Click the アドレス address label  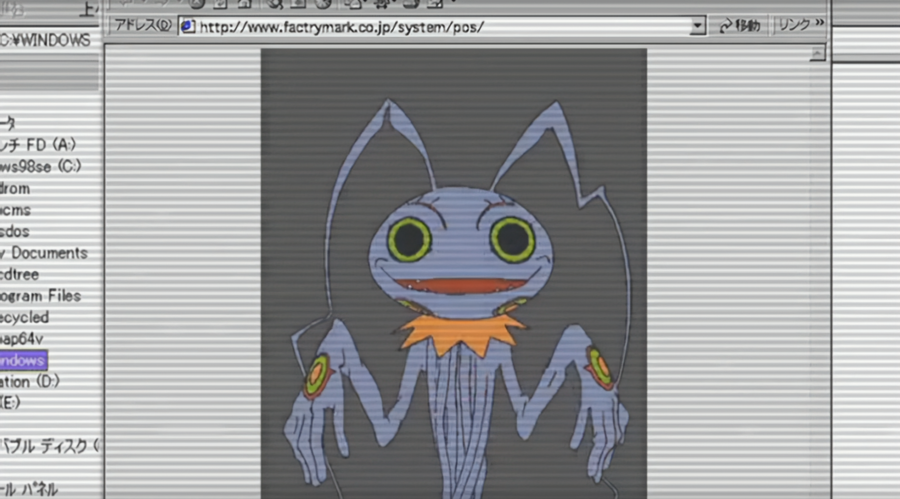pos(142,25)
